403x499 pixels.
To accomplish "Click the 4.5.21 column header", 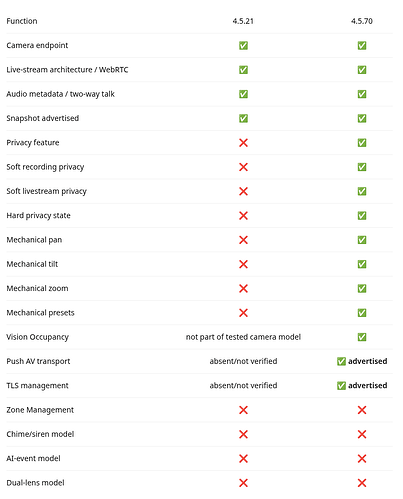I will (243, 21).
